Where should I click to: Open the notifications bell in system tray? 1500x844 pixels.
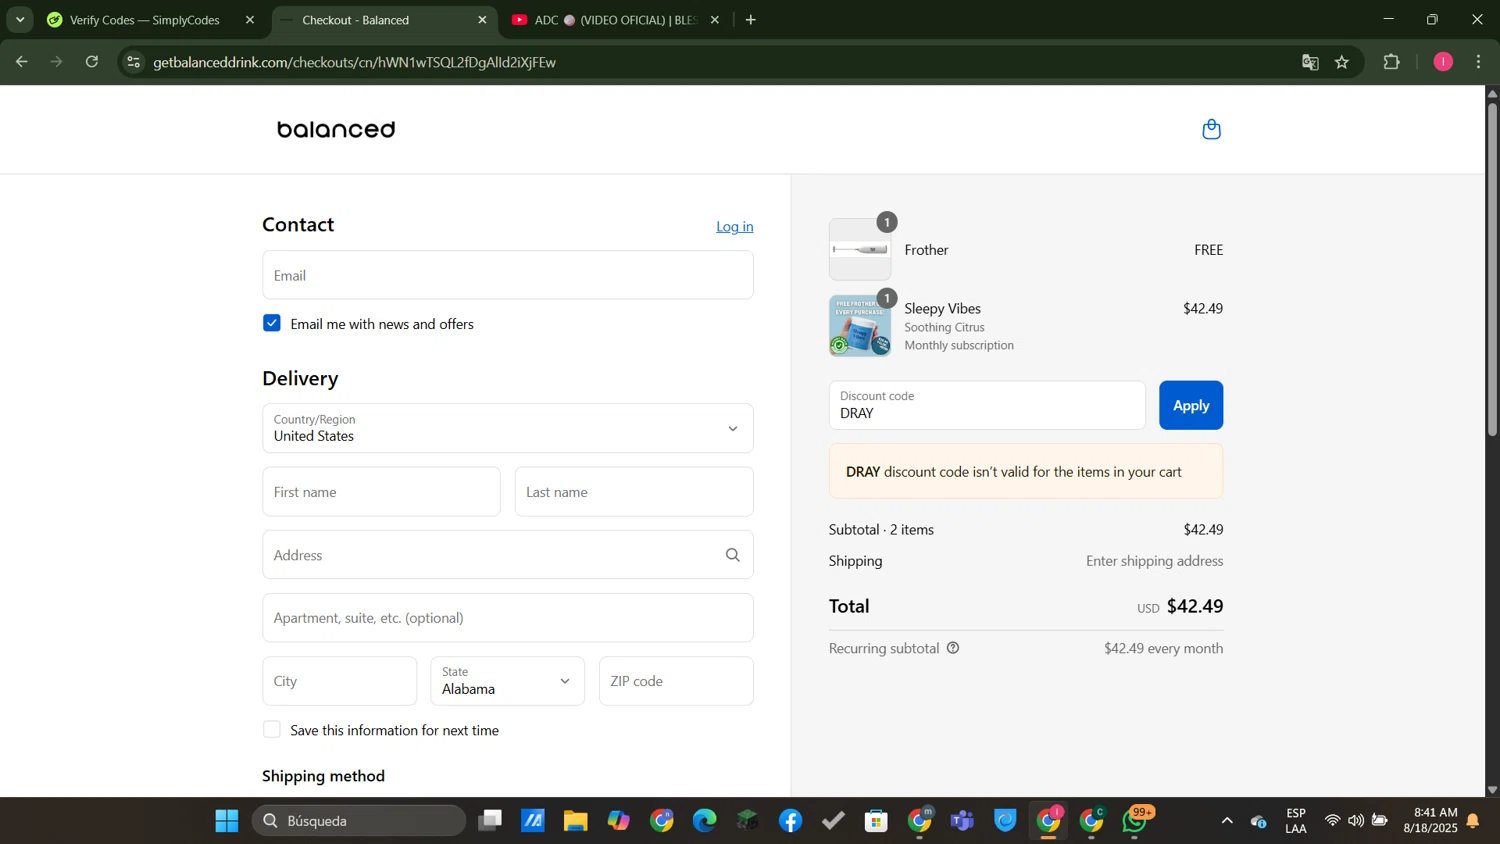pos(1473,821)
